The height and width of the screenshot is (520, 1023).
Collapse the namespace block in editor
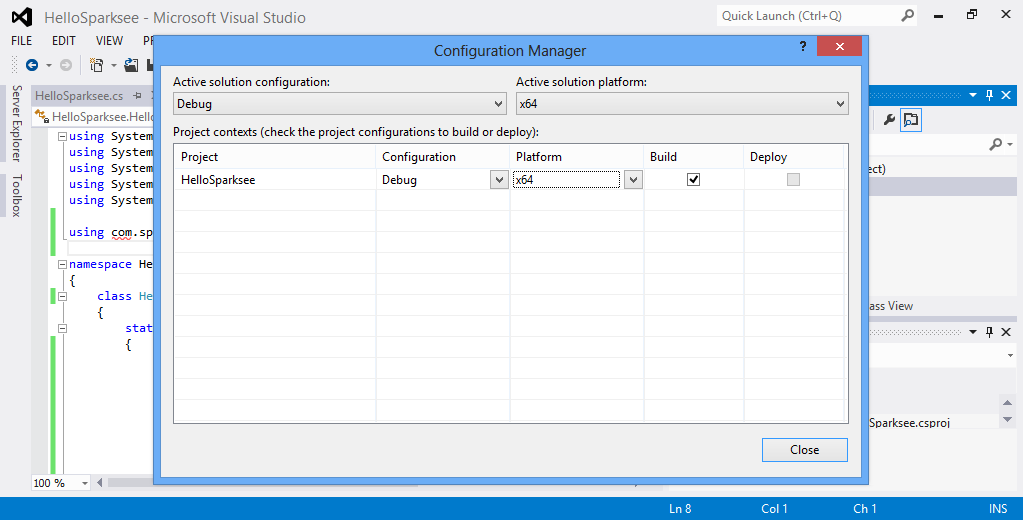(x=63, y=264)
